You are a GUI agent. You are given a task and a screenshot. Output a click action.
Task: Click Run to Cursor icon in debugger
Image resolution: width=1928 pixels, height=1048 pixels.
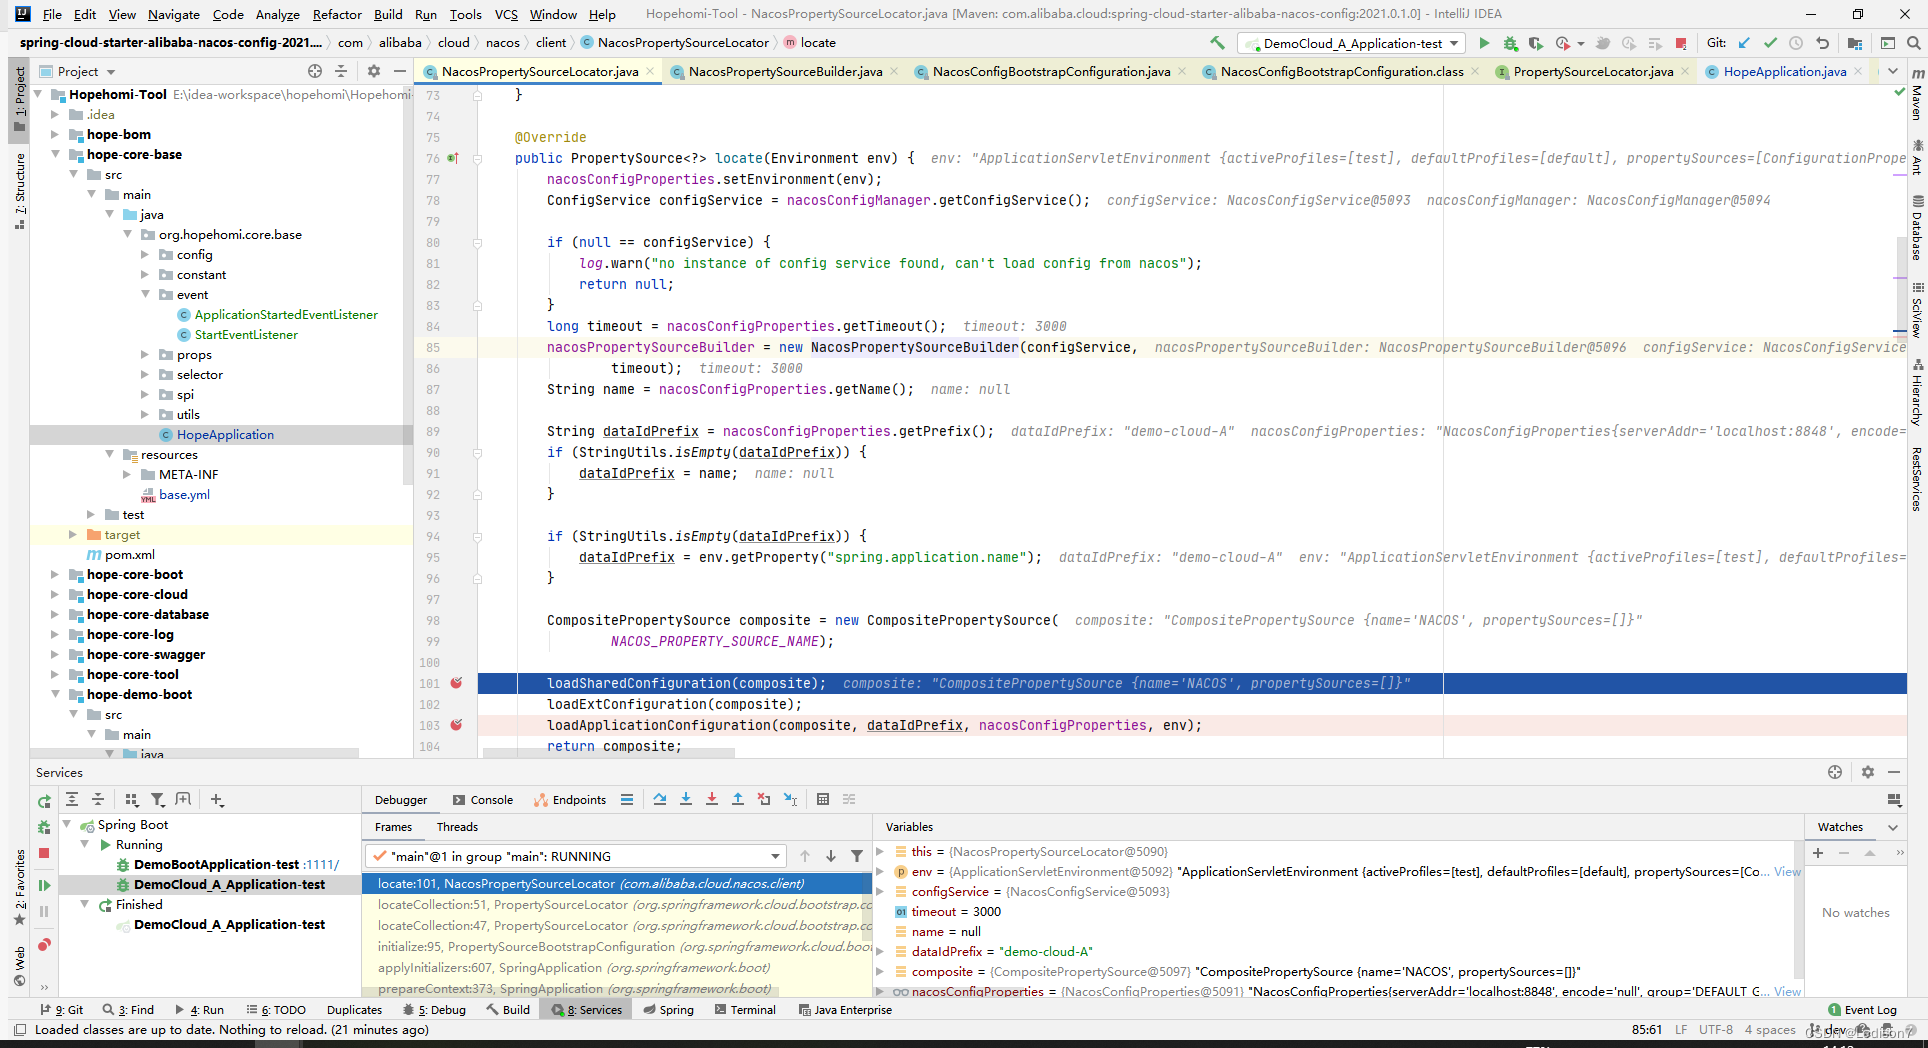click(x=790, y=799)
